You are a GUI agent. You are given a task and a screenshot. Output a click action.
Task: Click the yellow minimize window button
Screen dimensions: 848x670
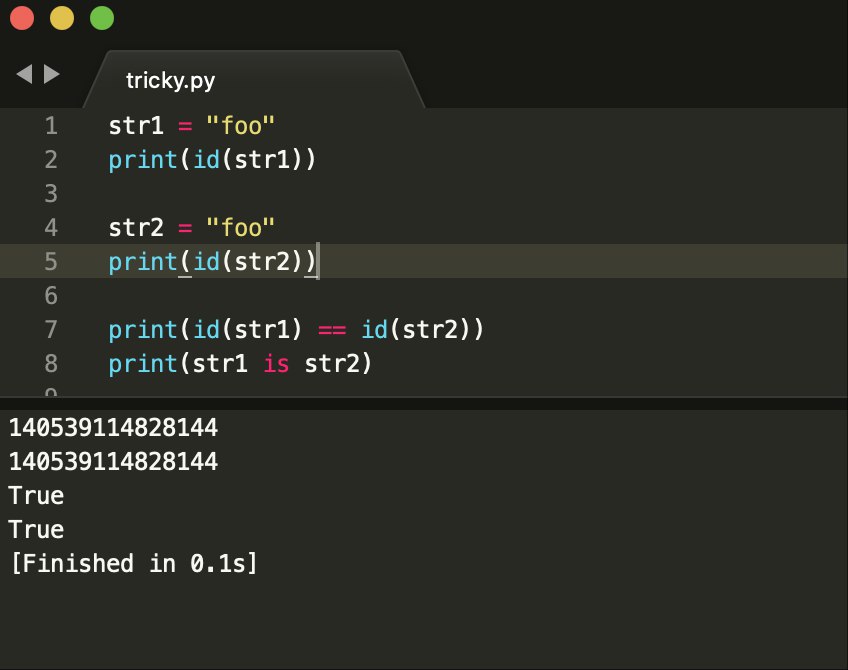click(62, 18)
